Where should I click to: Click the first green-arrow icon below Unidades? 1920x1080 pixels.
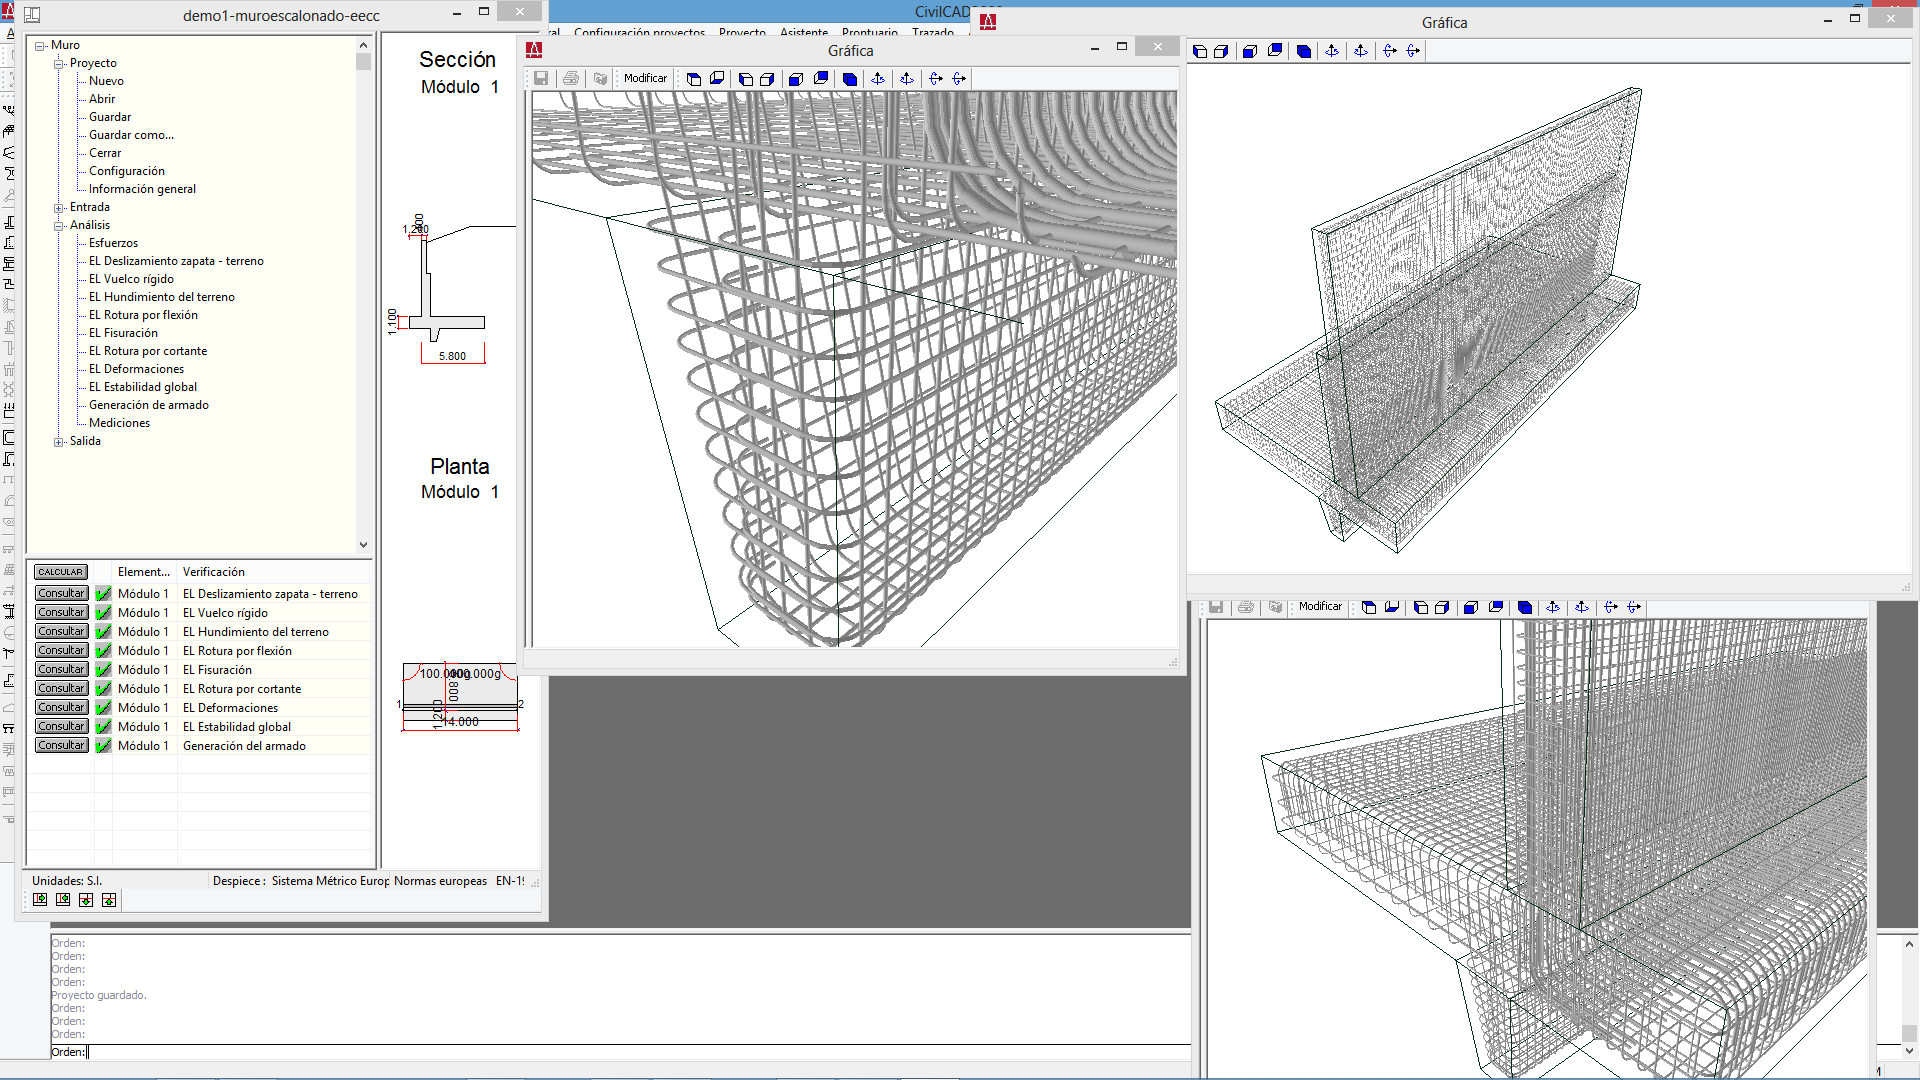tap(40, 900)
